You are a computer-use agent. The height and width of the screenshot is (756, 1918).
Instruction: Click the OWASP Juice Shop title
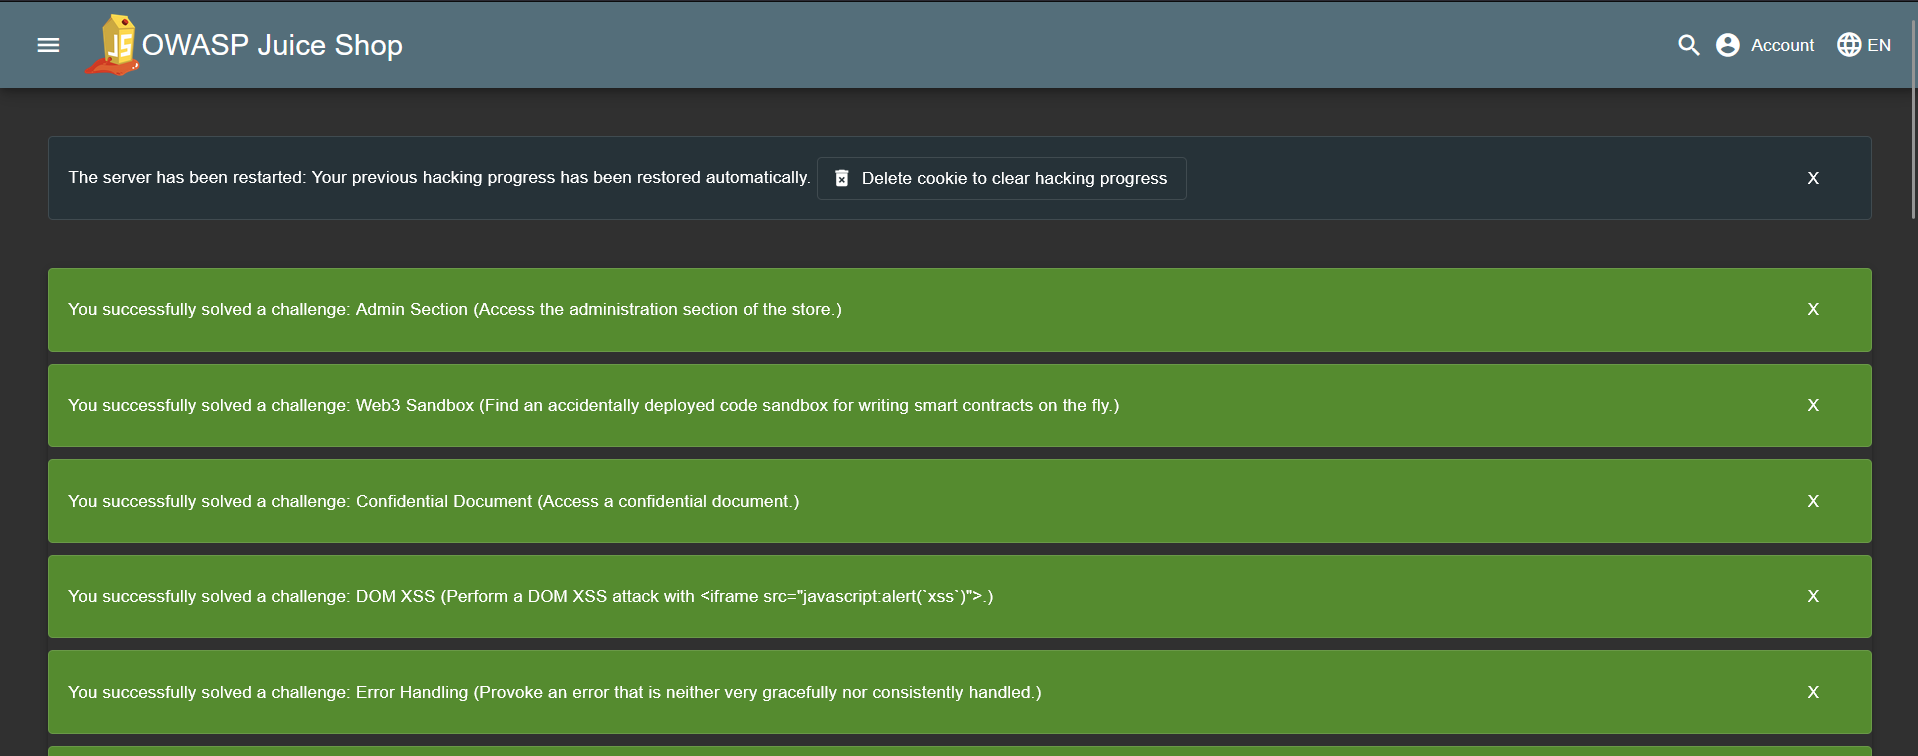tap(272, 45)
